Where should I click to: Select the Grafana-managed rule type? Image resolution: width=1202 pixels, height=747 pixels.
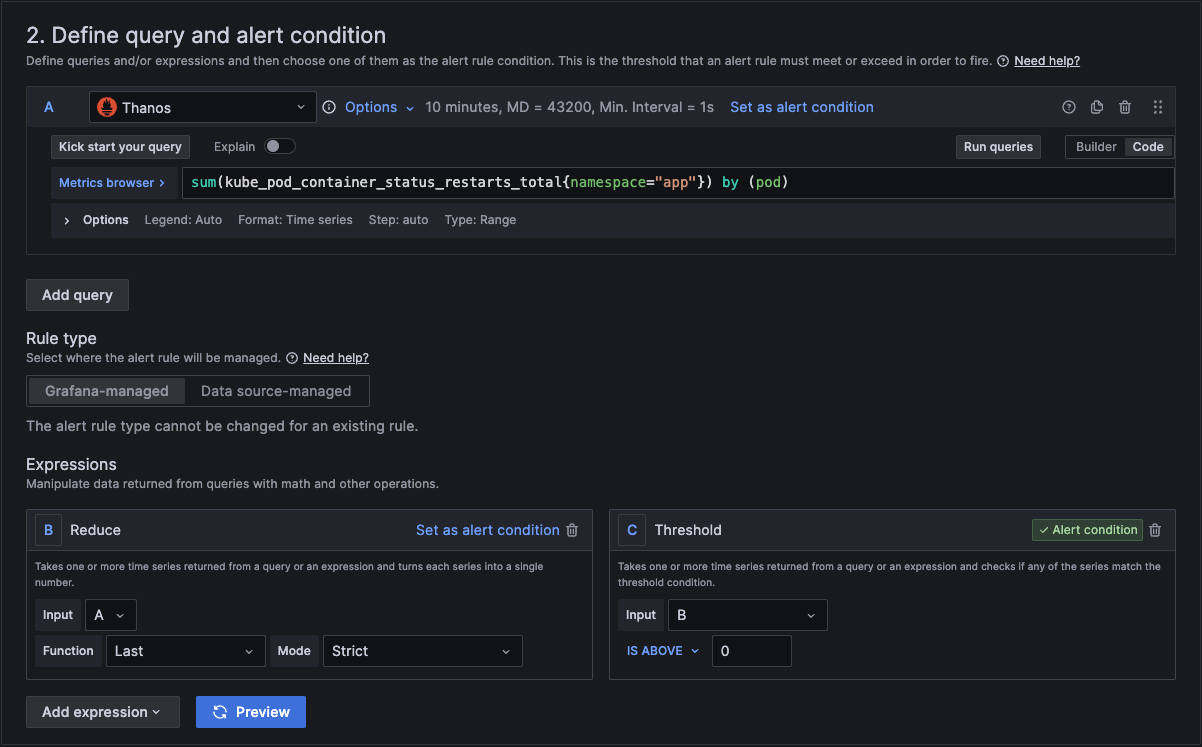pyautogui.click(x=105, y=390)
